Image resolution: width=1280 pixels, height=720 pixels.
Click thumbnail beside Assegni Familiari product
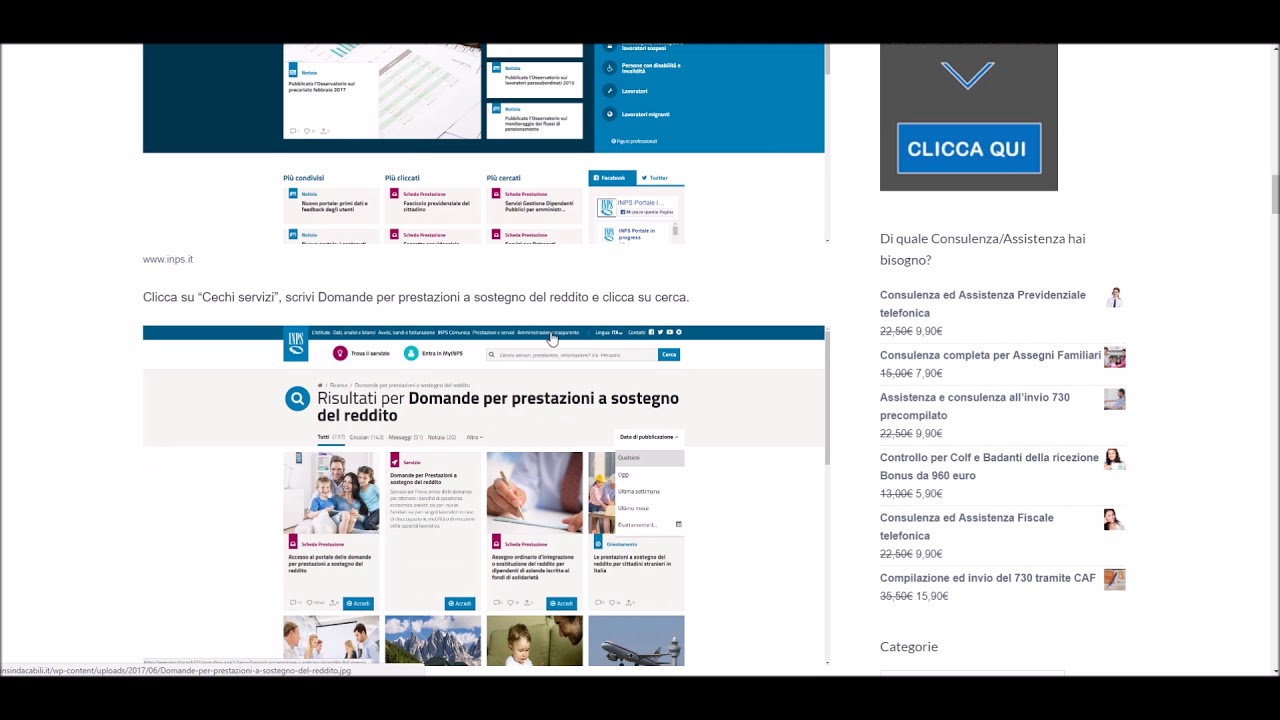(x=1115, y=357)
